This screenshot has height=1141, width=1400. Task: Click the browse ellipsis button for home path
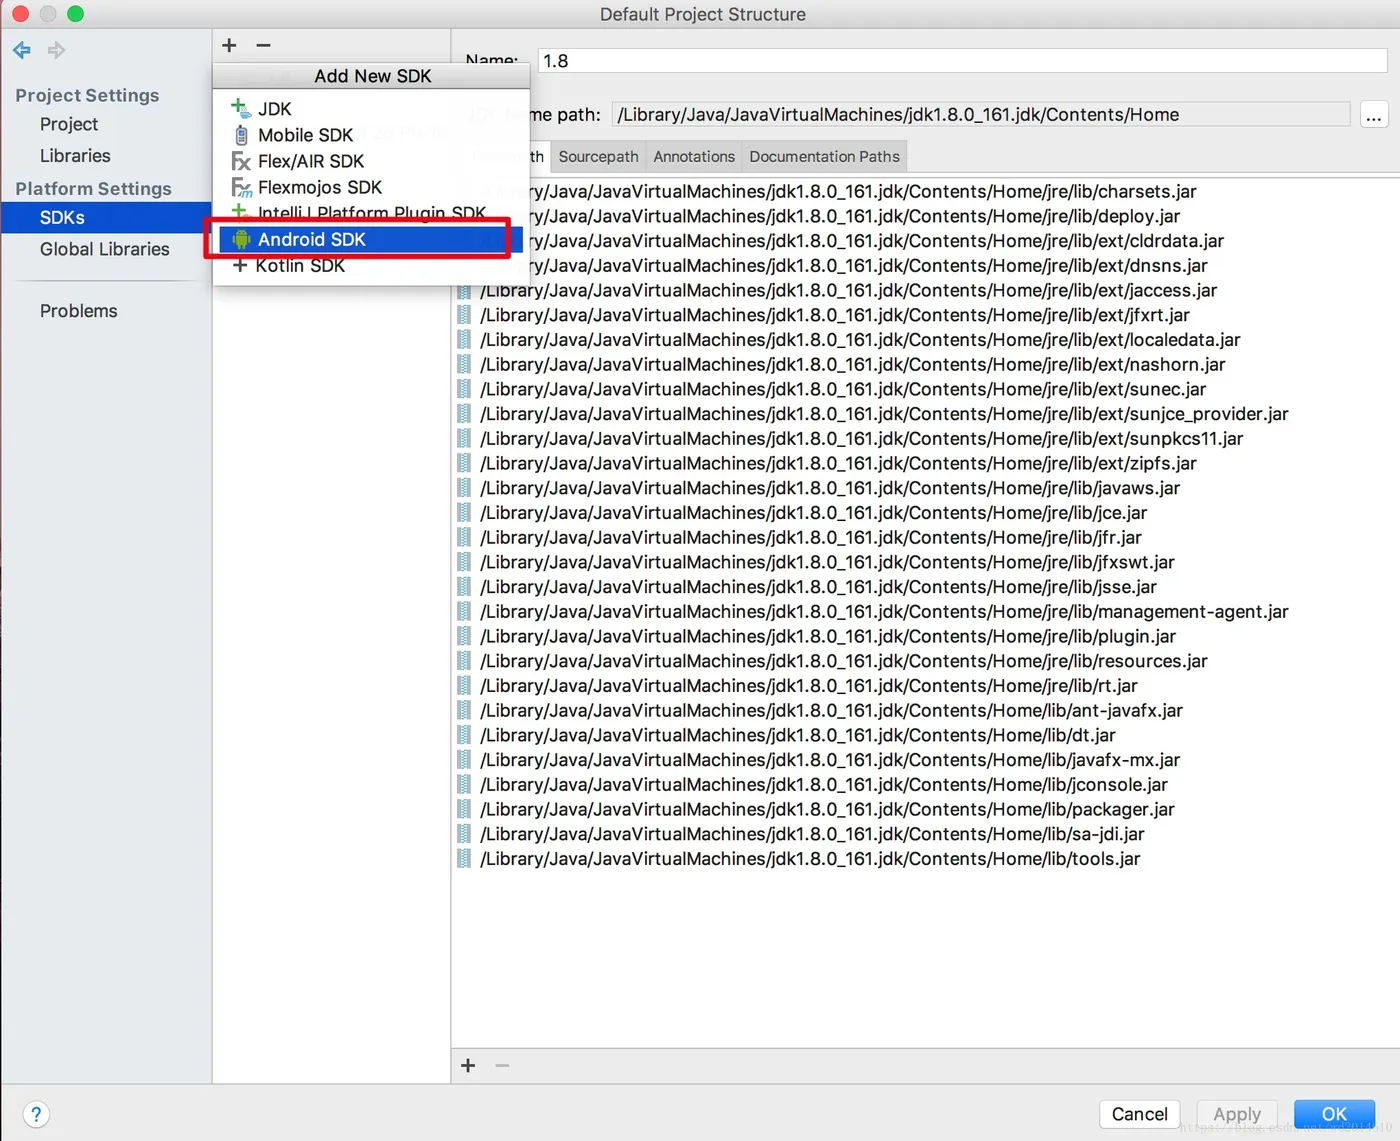coord(1374,115)
